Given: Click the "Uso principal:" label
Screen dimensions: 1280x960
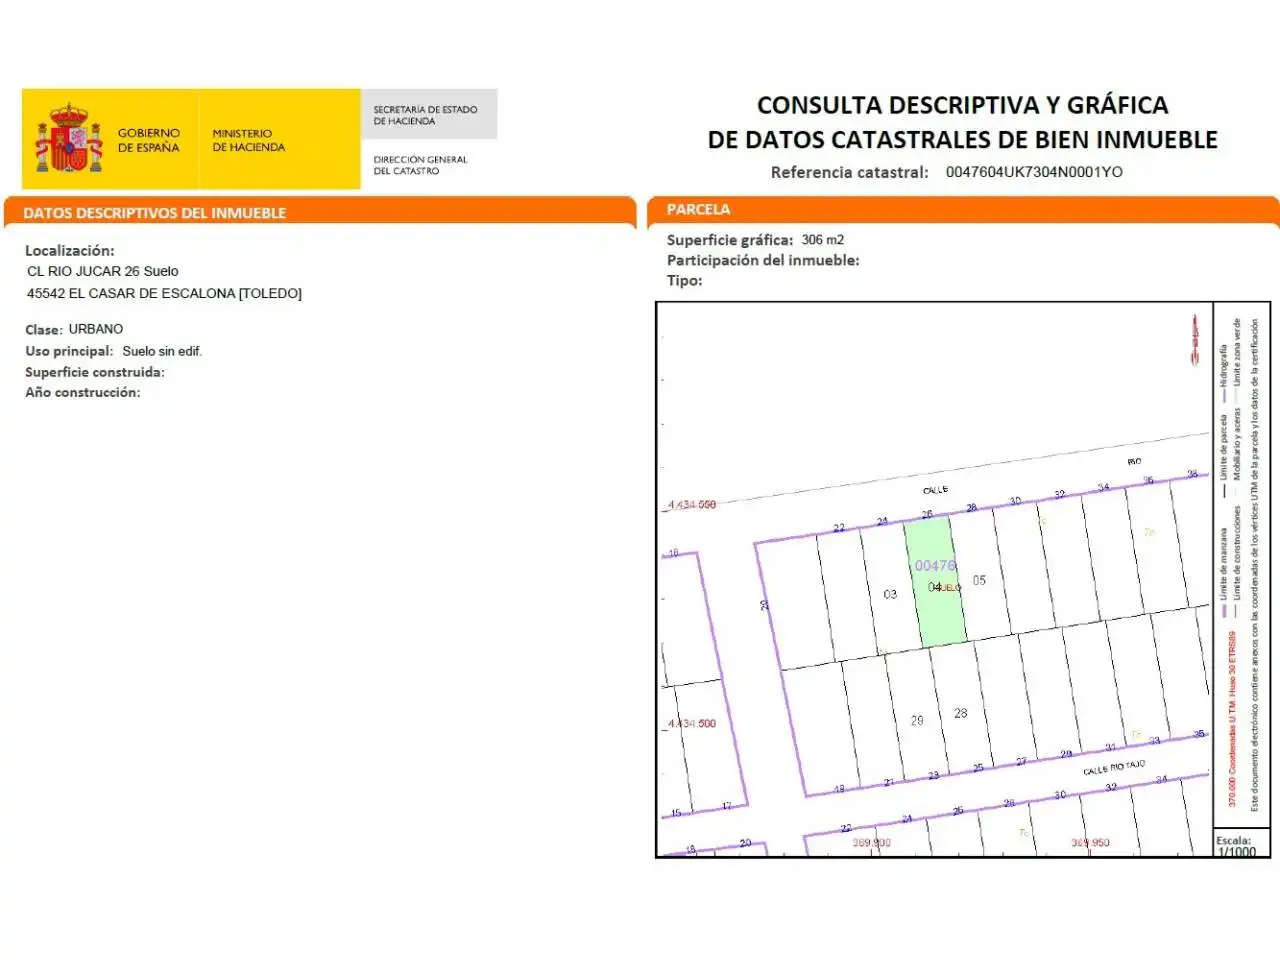Looking at the screenshot, I should tap(69, 351).
